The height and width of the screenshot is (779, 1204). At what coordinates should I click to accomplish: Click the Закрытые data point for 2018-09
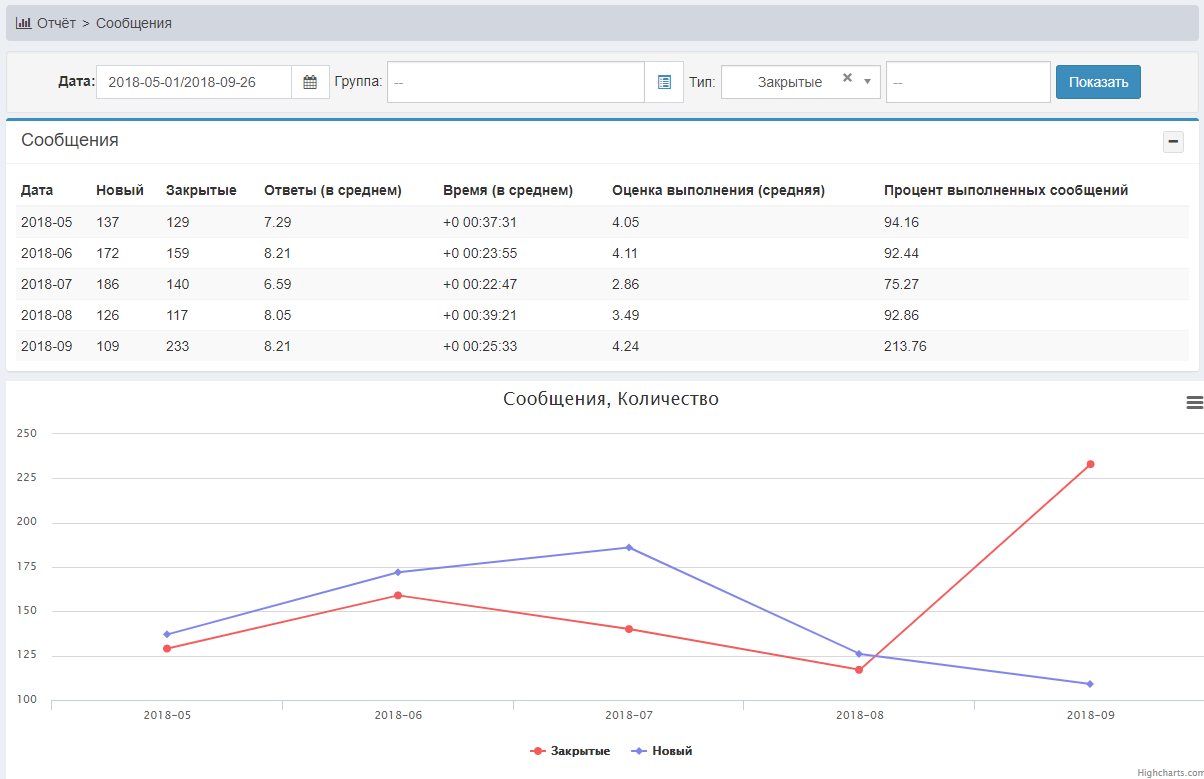[x=1090, y=464]
